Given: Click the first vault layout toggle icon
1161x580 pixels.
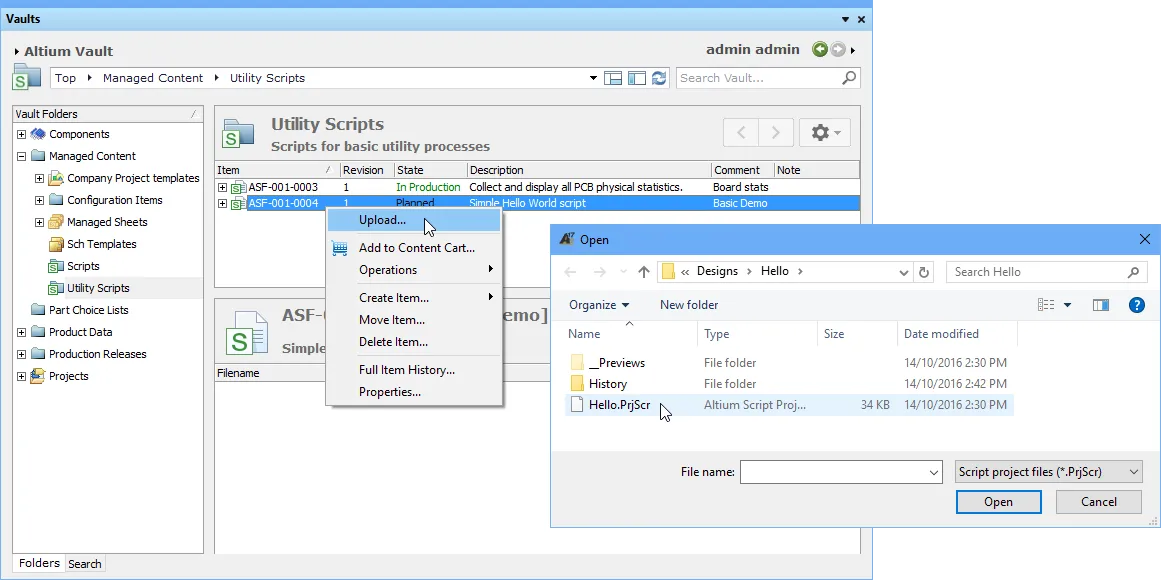Looking at the screenshot, I should pos(612,78).
